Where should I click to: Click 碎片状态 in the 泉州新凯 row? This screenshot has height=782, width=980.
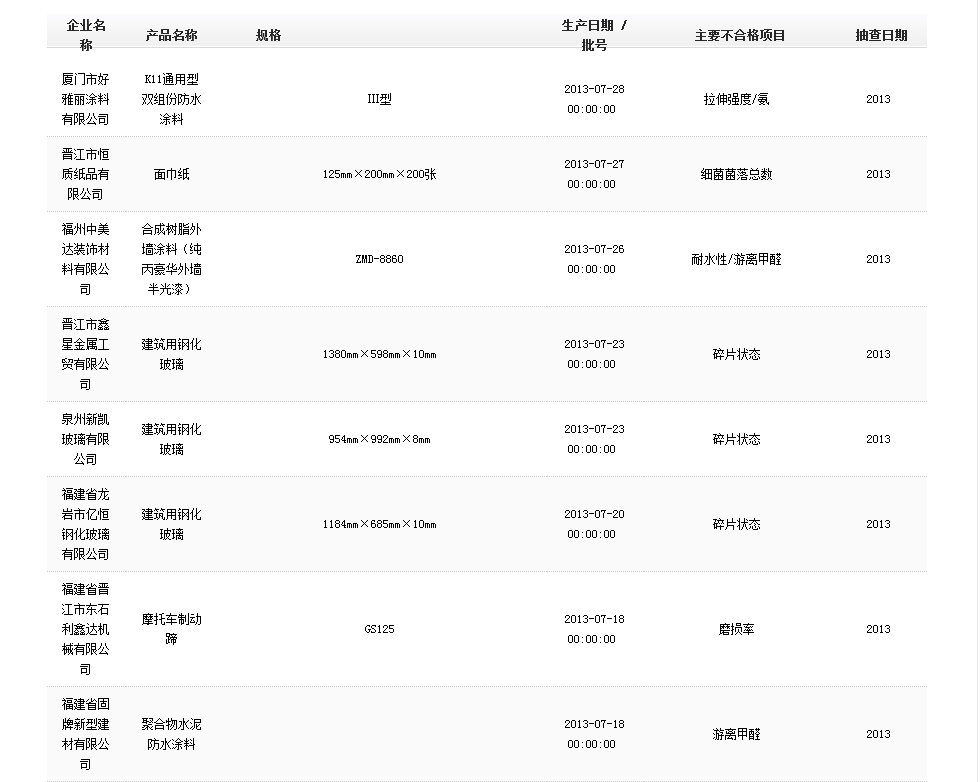tap(736, 439)
